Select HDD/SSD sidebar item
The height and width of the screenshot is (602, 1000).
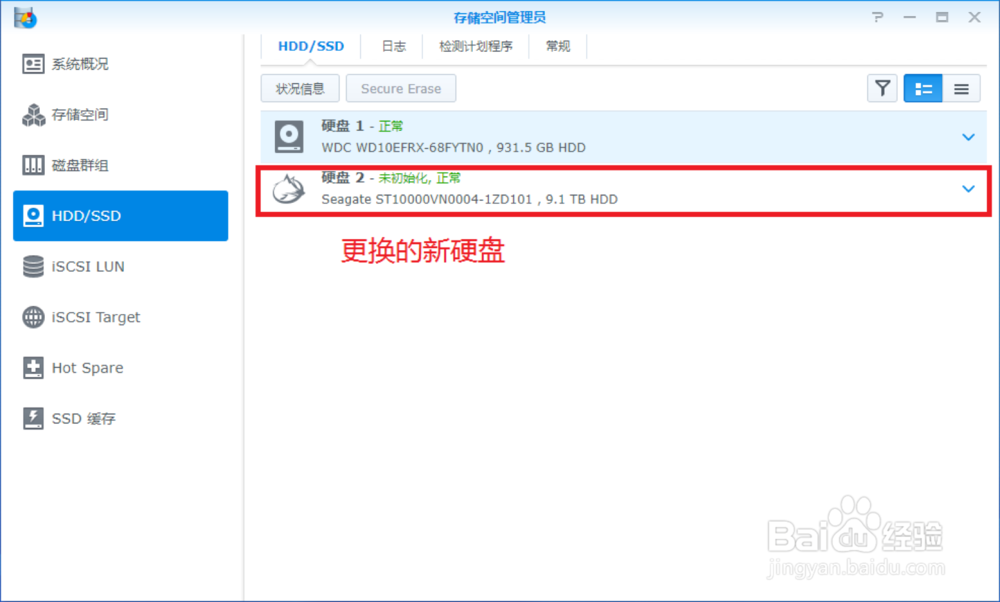[121, 216]
